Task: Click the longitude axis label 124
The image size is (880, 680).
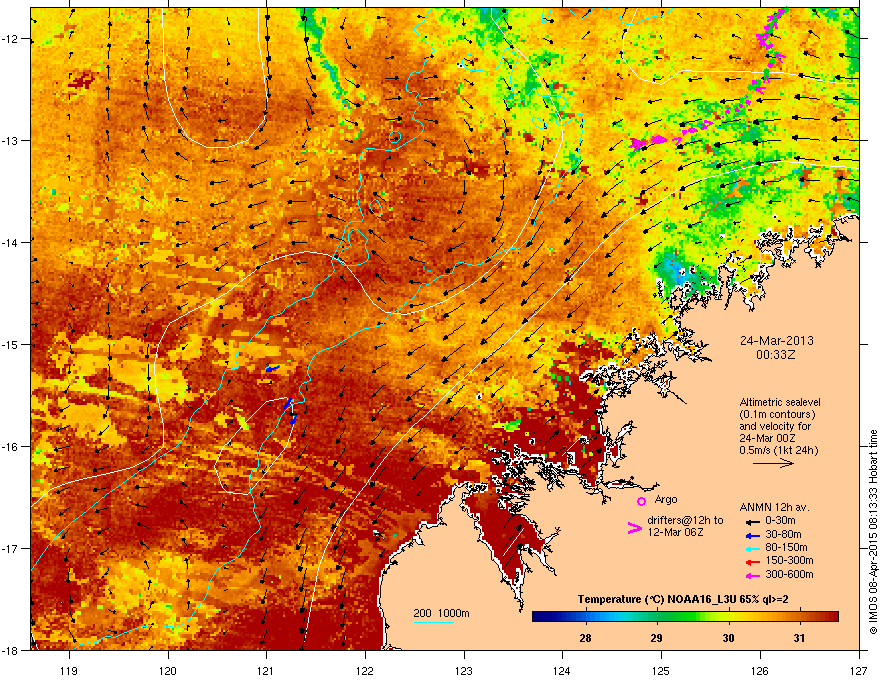Action: [562, 671]
